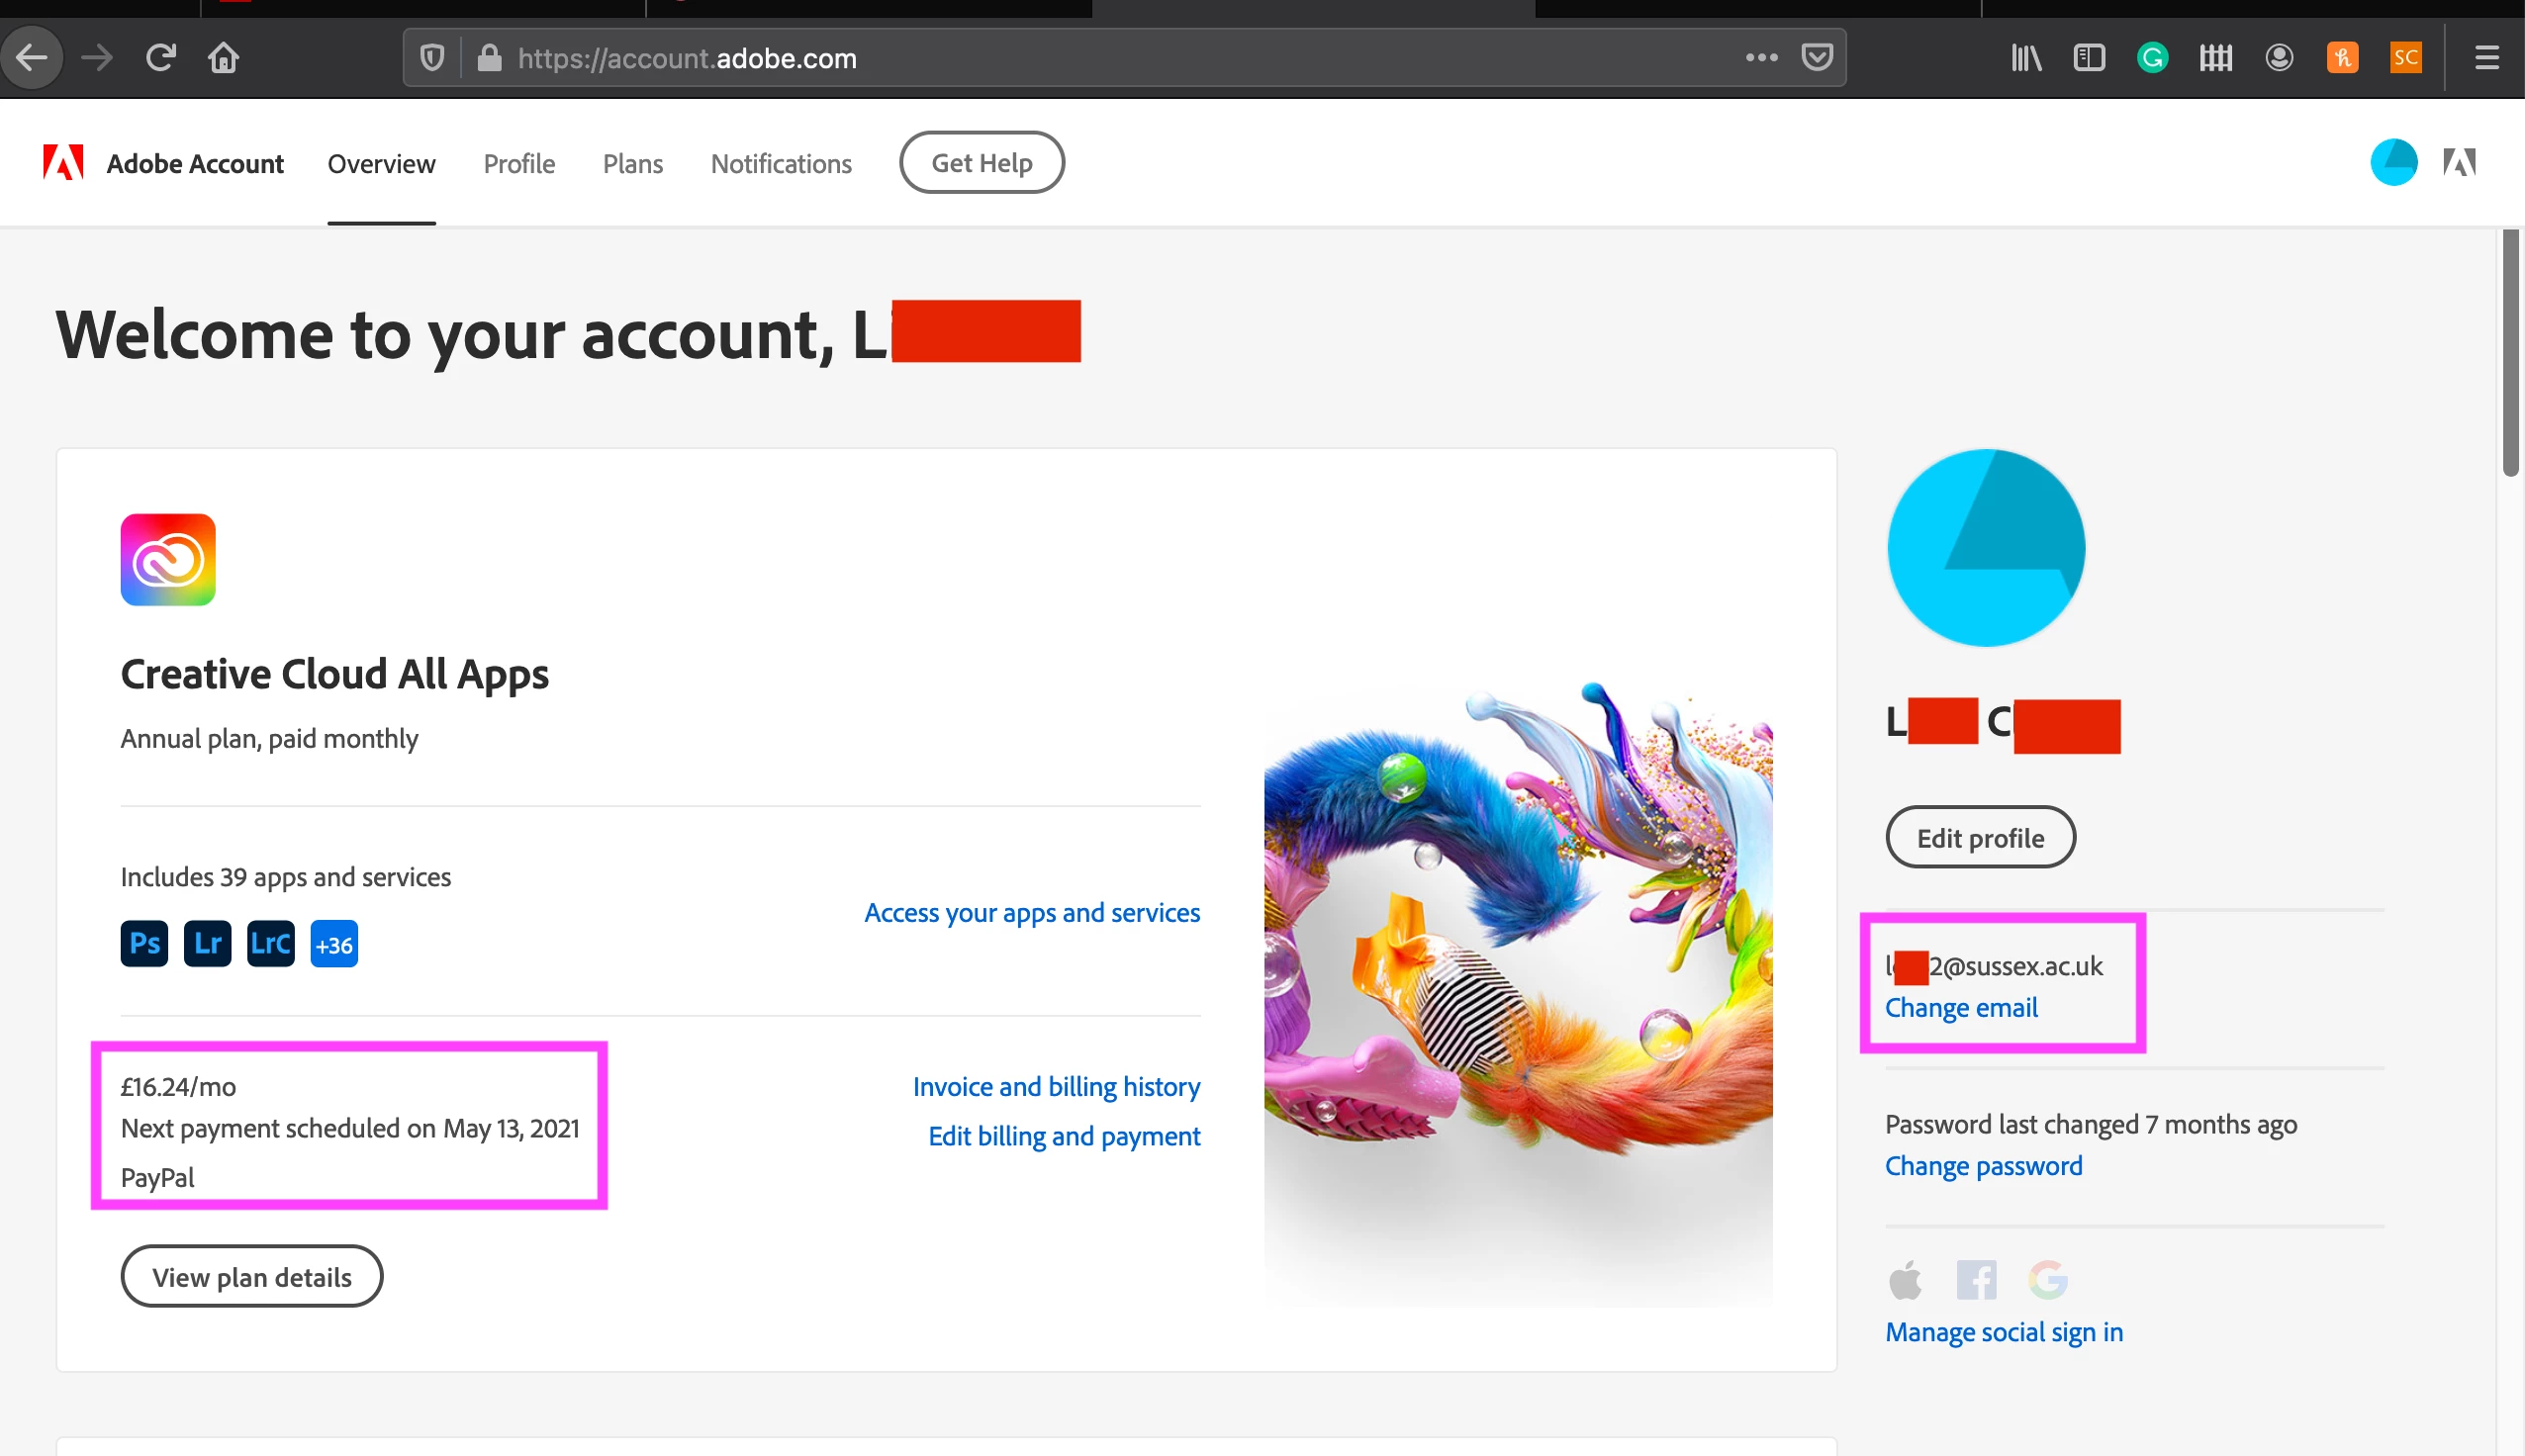
Task: Click the Save to Pocket icon
Action: click(x=1816, y=58)
